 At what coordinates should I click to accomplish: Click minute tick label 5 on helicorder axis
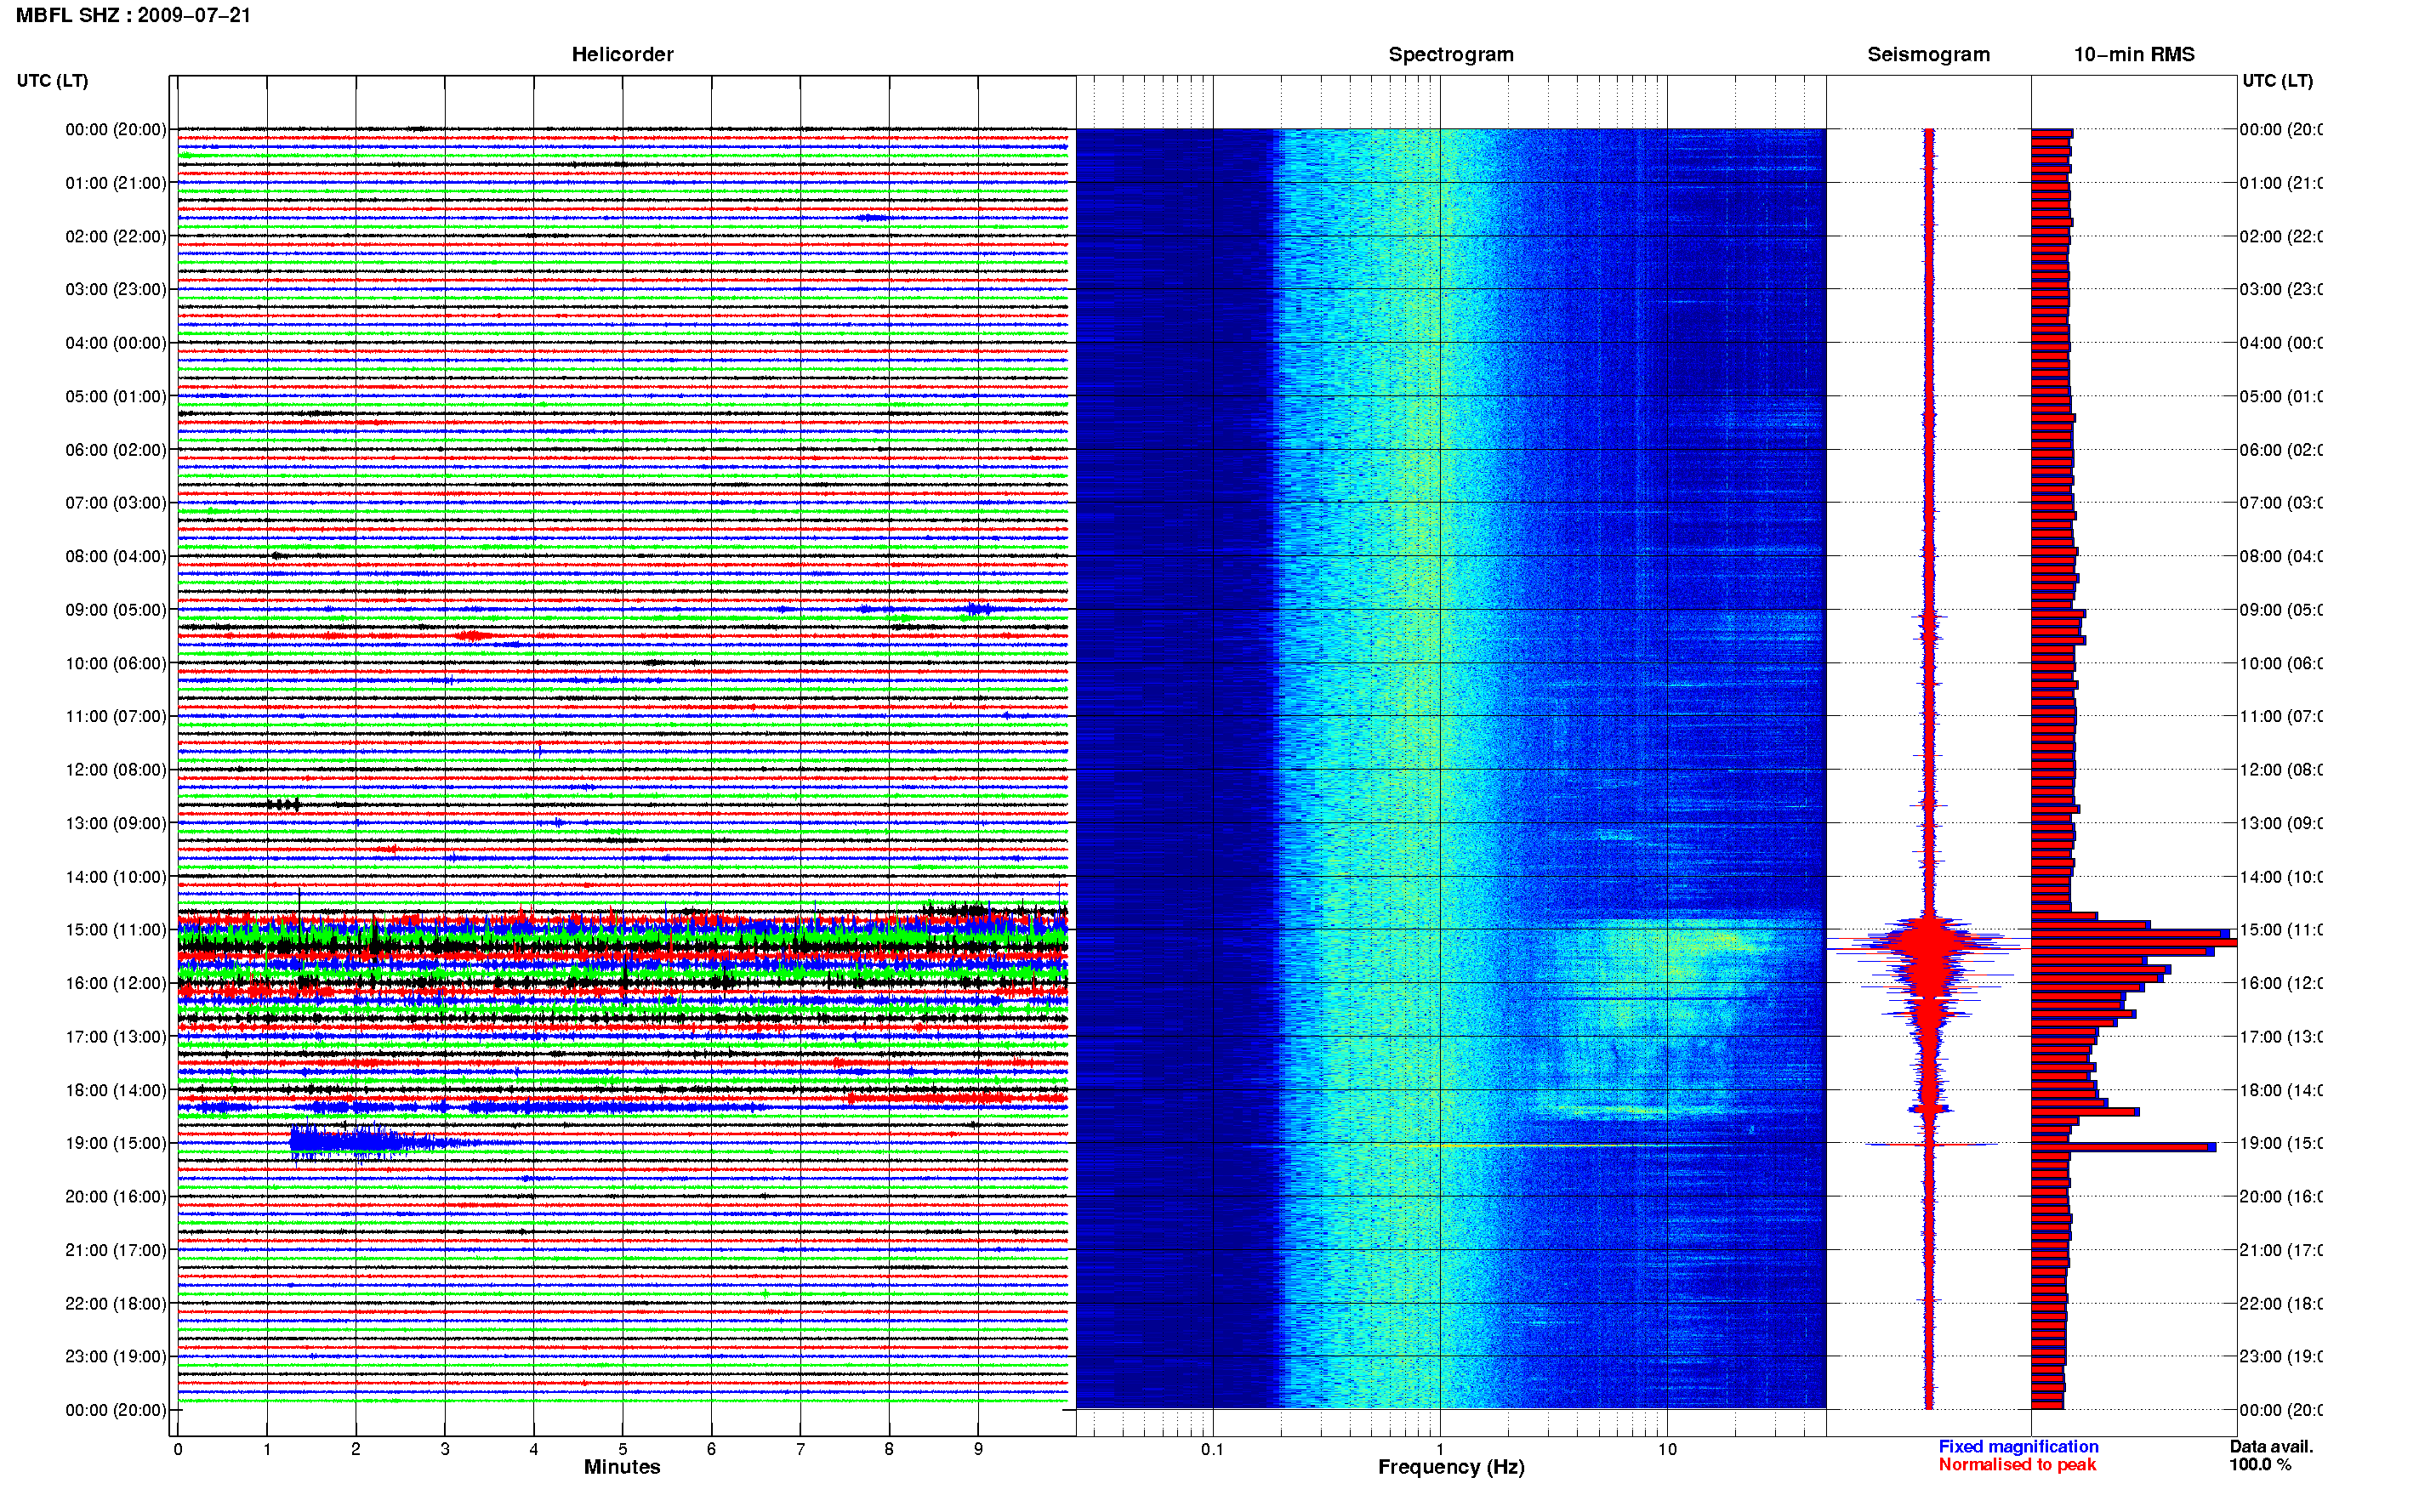pyautogui.click(x=623, y=1449)
